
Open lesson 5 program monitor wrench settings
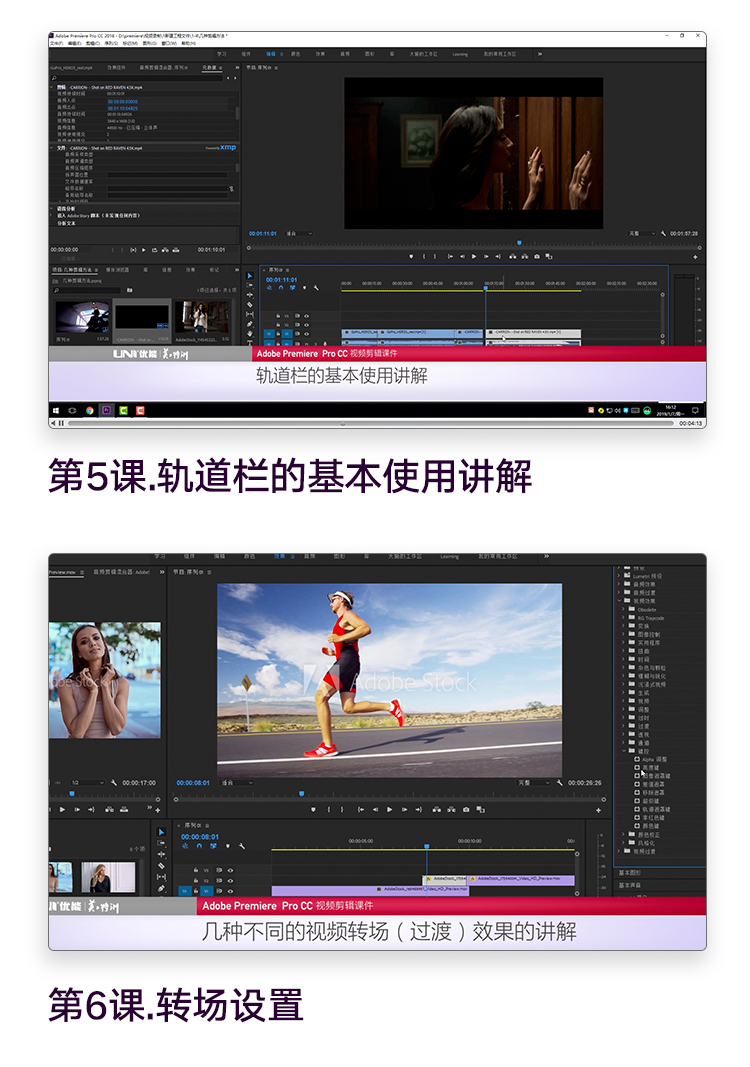pos(664,233)
